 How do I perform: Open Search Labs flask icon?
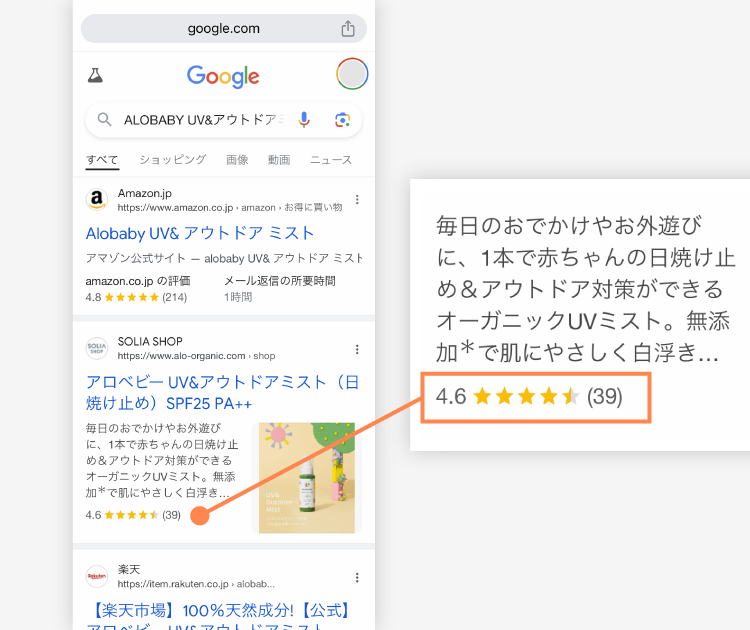(x=95, y=75)
